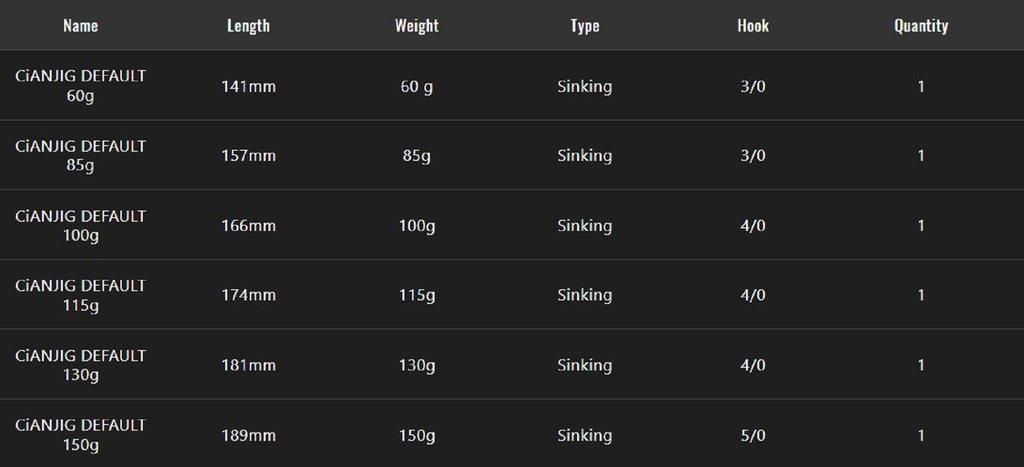
Task: Select the CiANJIG DEFAULT 85g name cell
Action: point(80,156)
